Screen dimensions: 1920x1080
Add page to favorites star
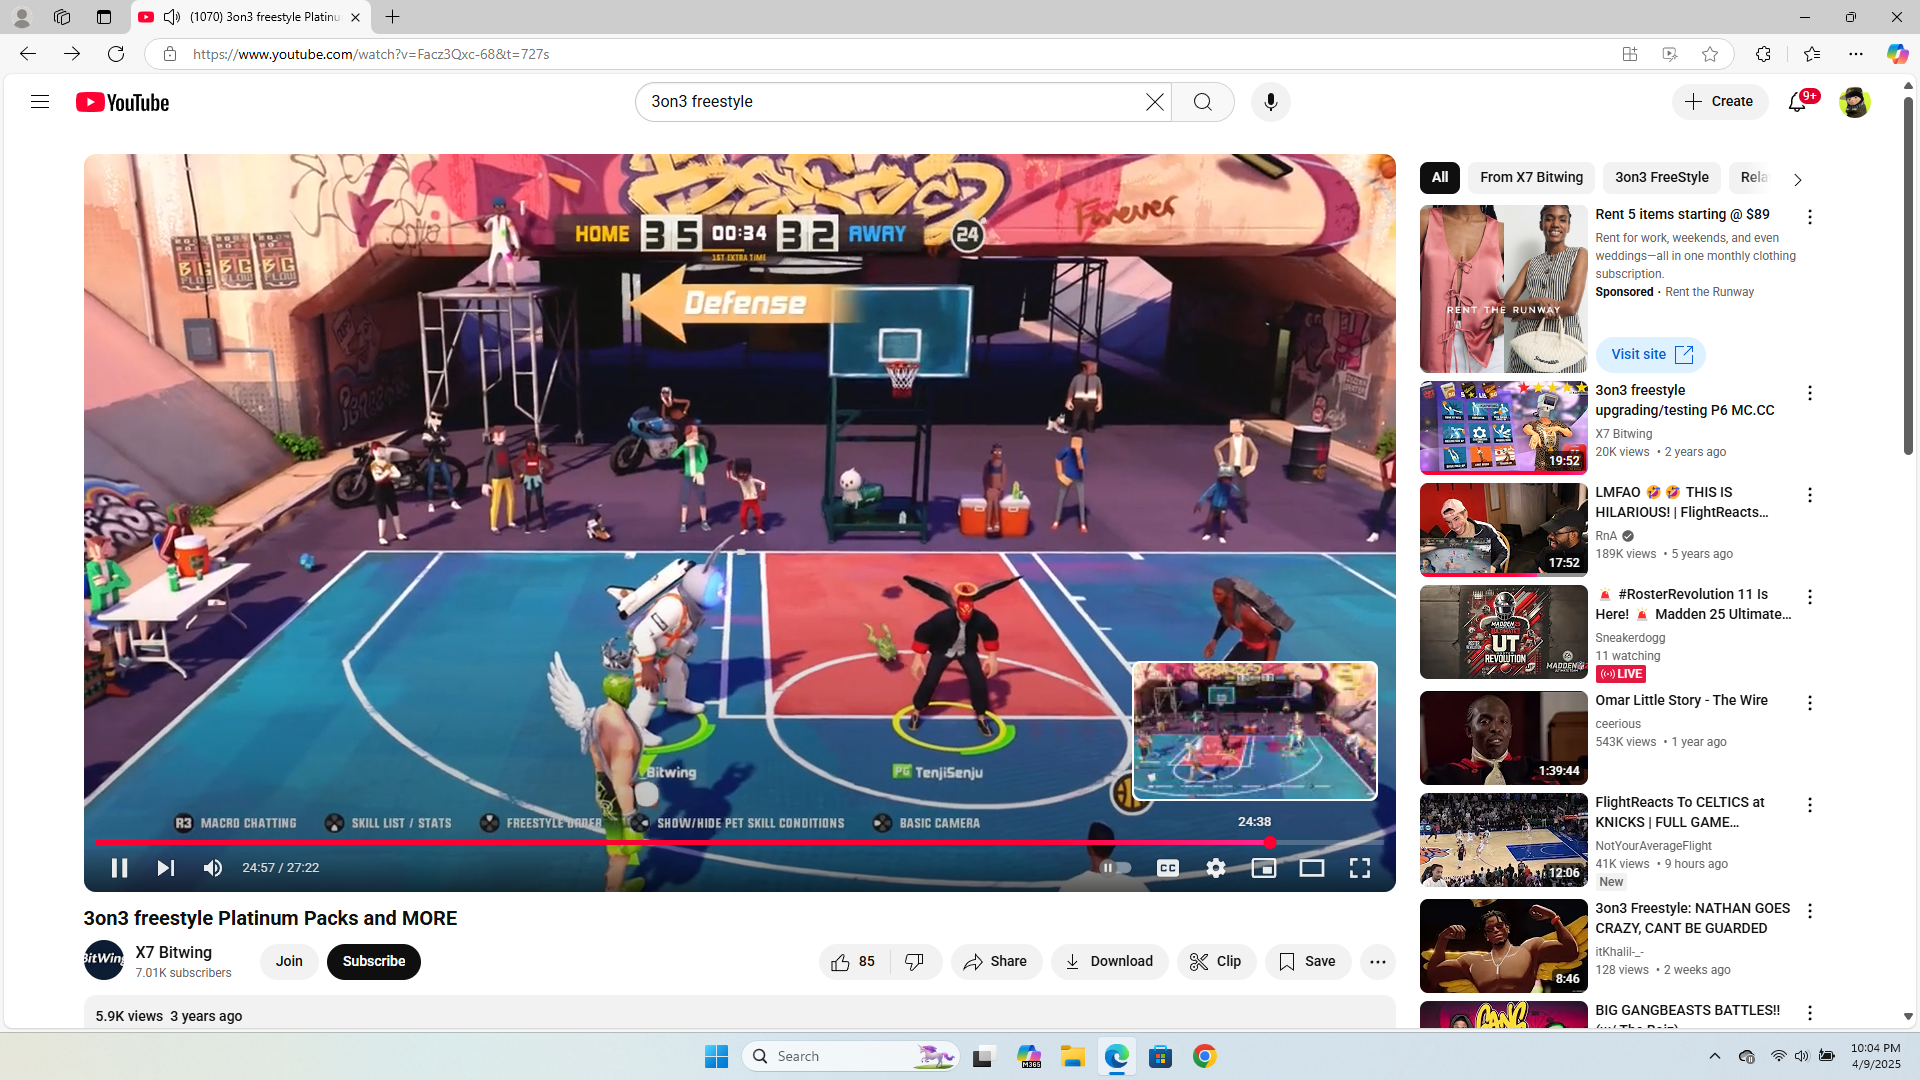(1710, 54)
